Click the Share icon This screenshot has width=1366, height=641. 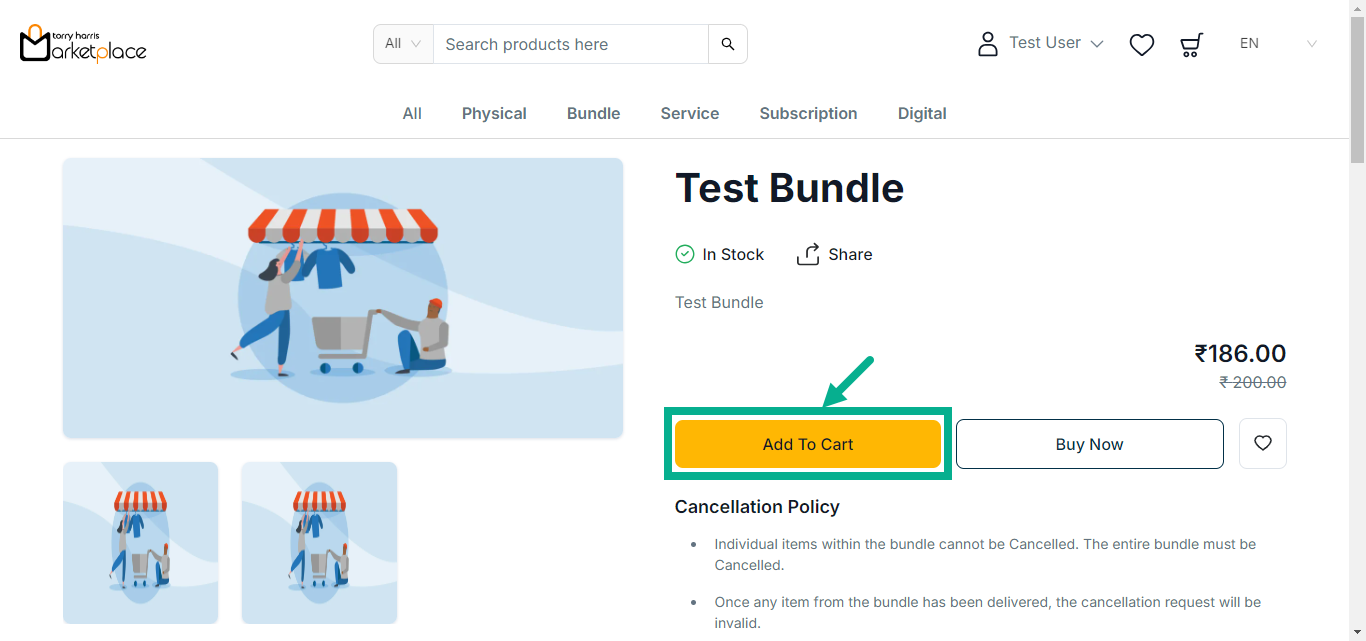(x=808, y=254)
